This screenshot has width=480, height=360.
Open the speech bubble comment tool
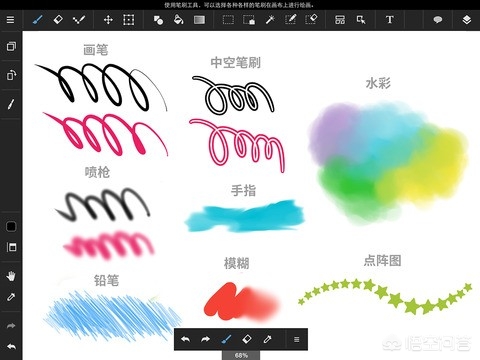click(438, 20)
